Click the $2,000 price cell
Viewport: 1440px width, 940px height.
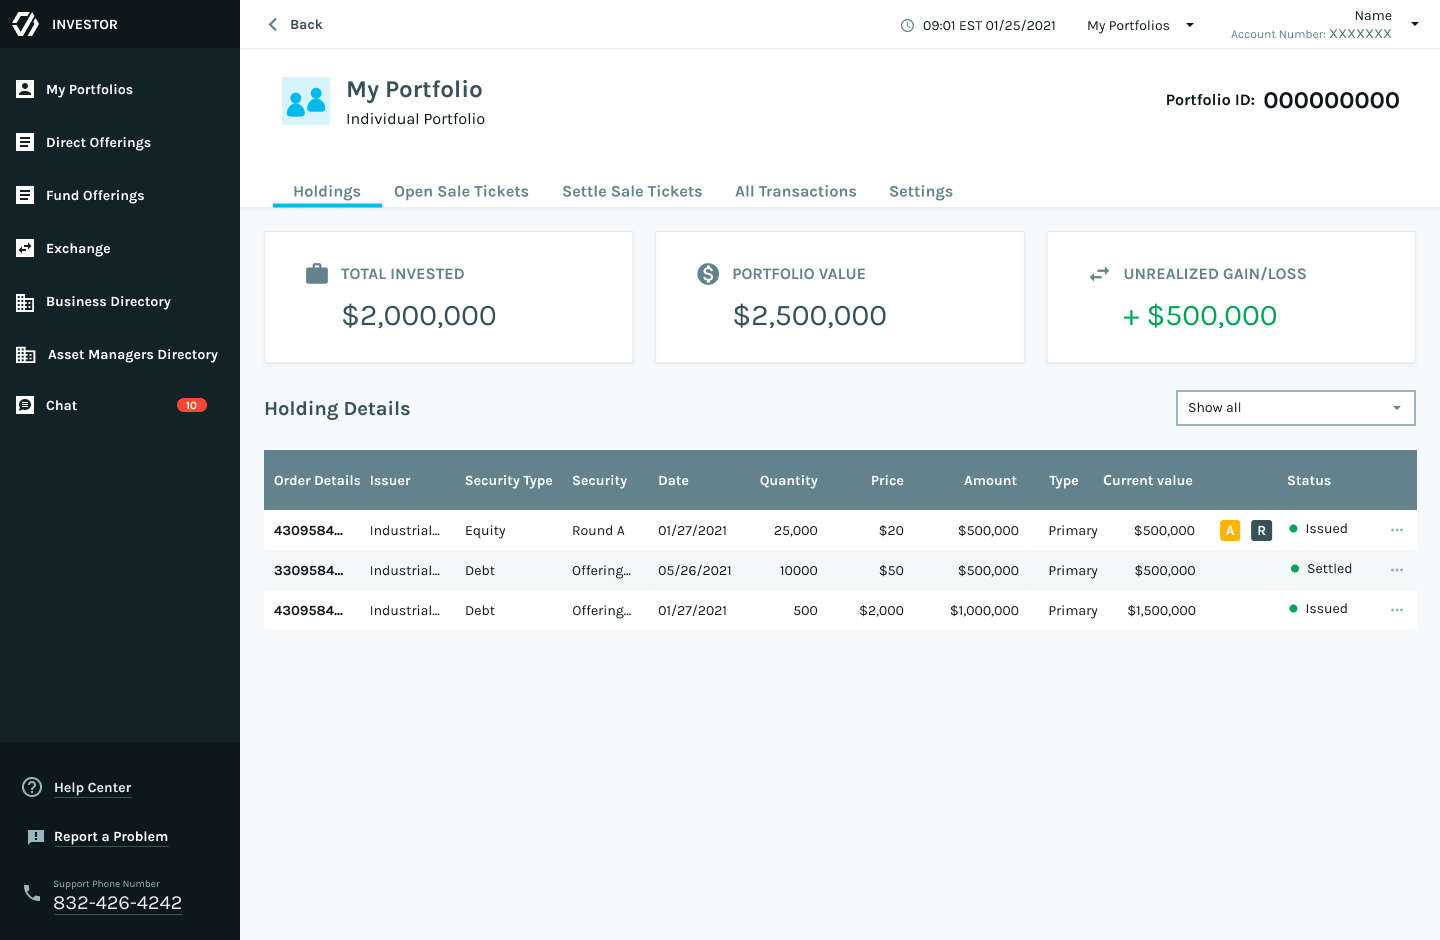881,611
